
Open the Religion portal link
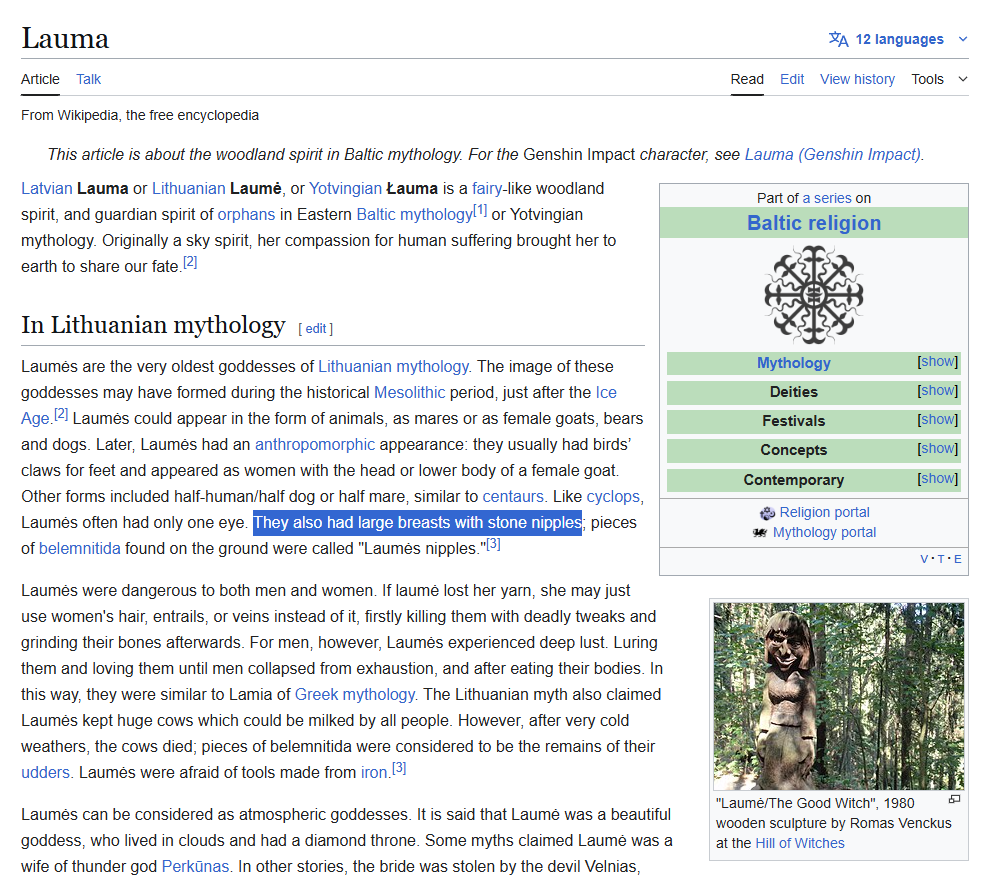click(x=824, y=512)
